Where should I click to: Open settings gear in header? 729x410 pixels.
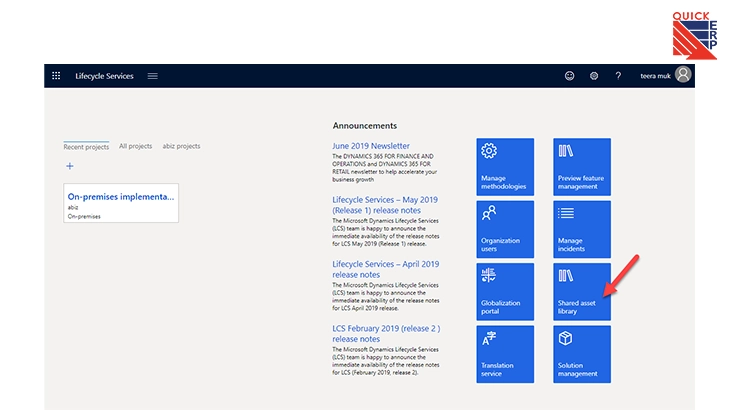[x=594, y=76]
